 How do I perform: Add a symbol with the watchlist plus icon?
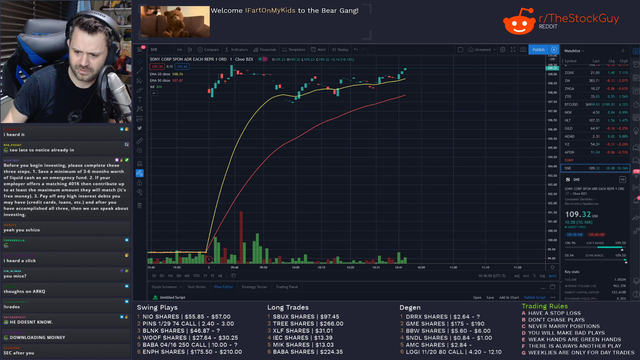(x=623, y=51)
